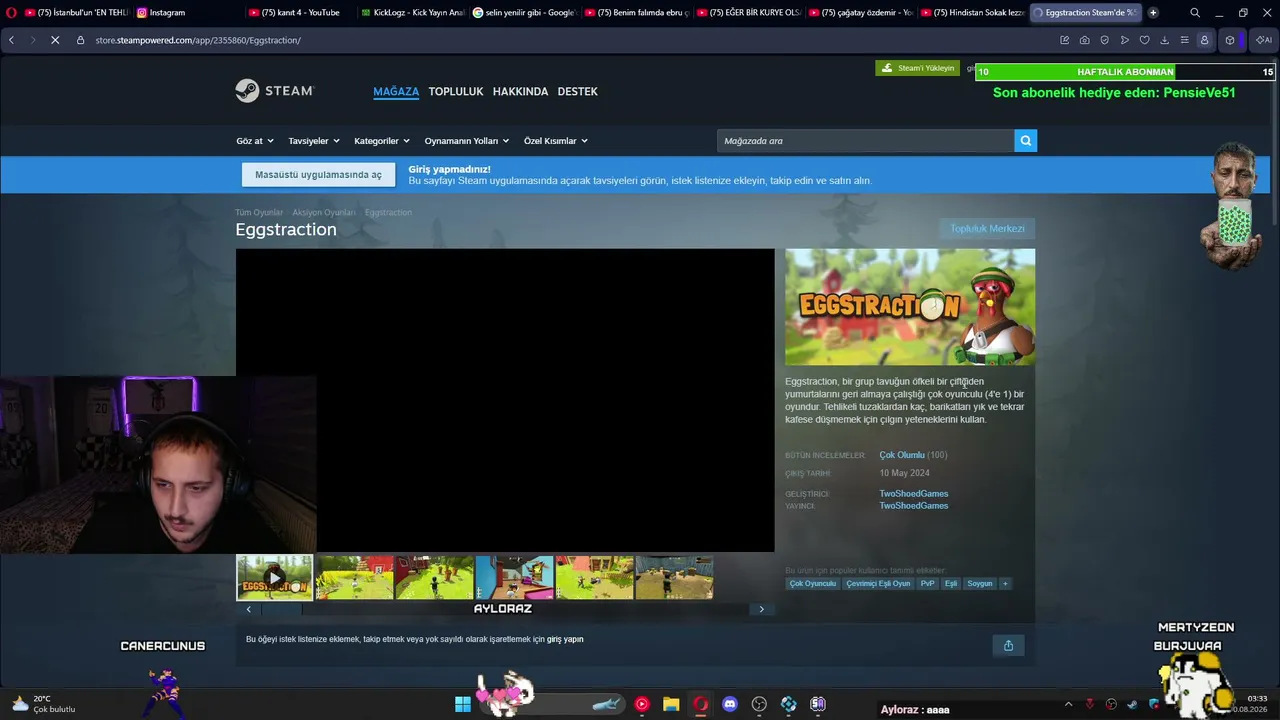Move the thumbnail strip back with left arrow
The width and height of the screenshot is (1280, 720).
click(249, 609)
